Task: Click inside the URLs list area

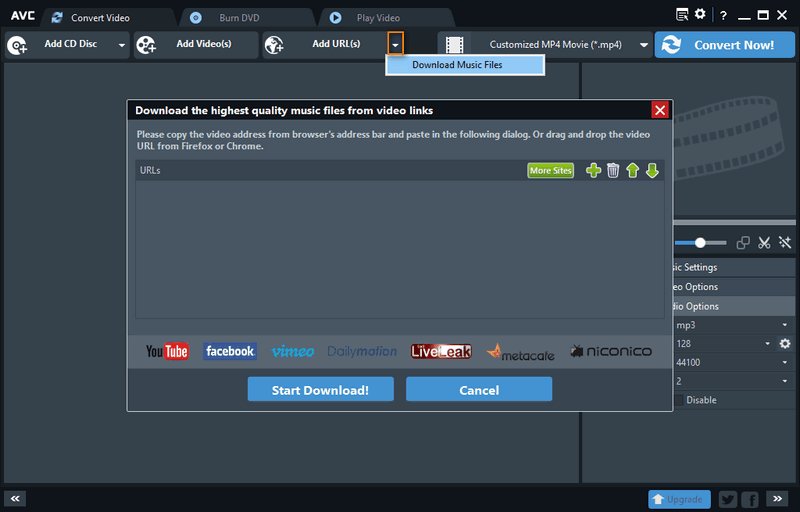Action: click(399, 249)
